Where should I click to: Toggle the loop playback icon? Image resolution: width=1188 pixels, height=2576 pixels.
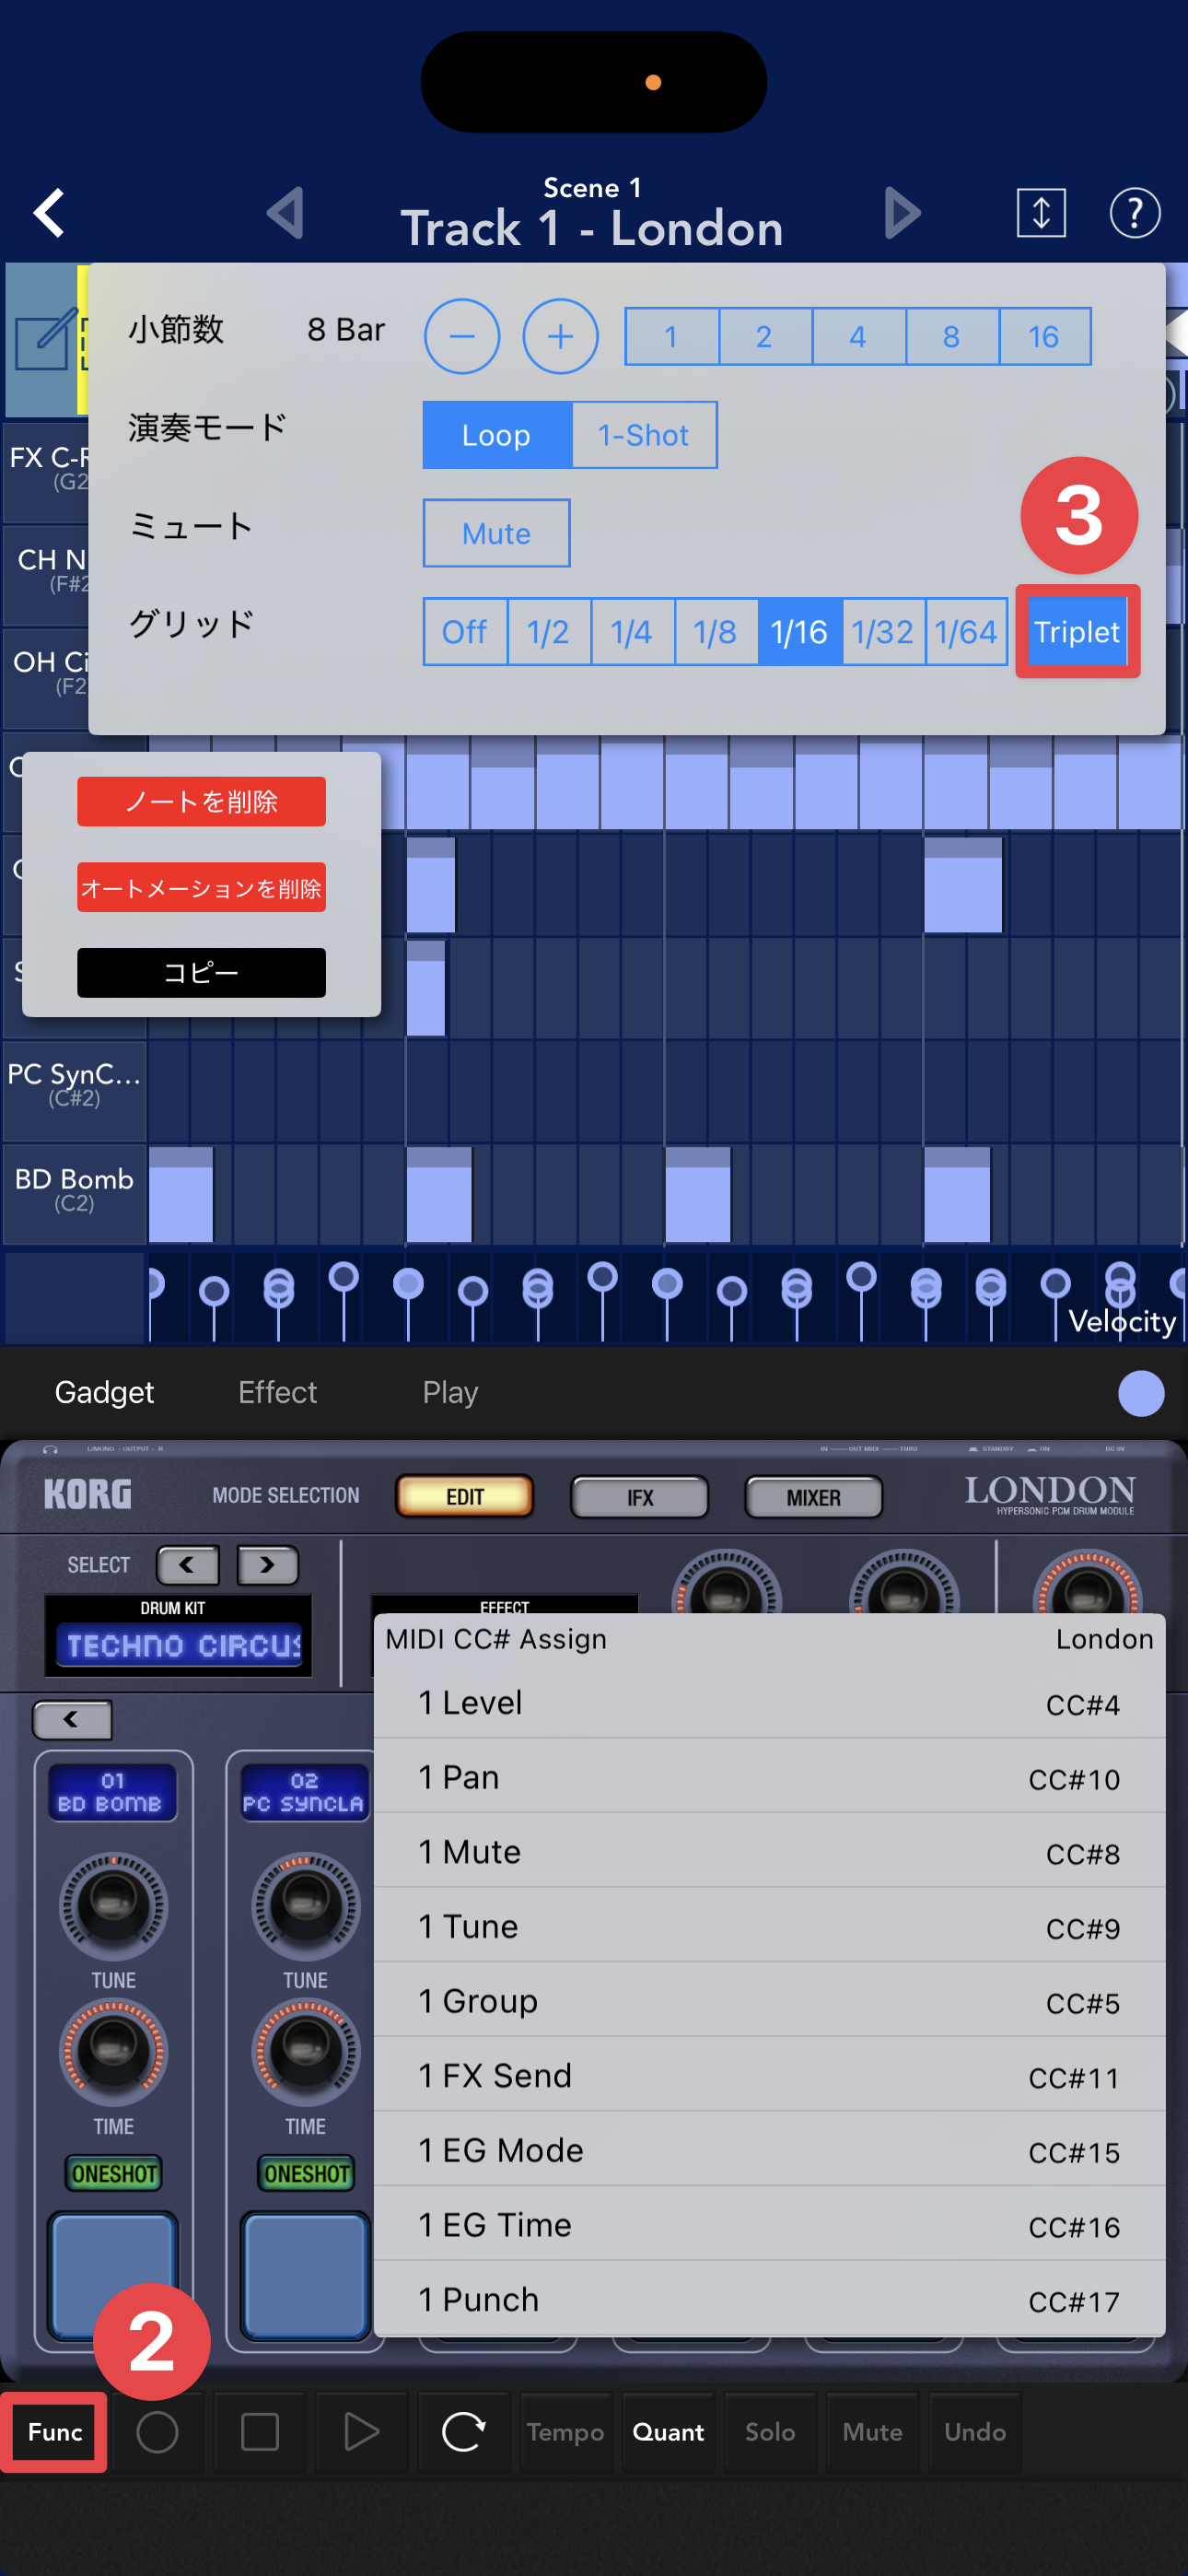[x=463, y=2432]
